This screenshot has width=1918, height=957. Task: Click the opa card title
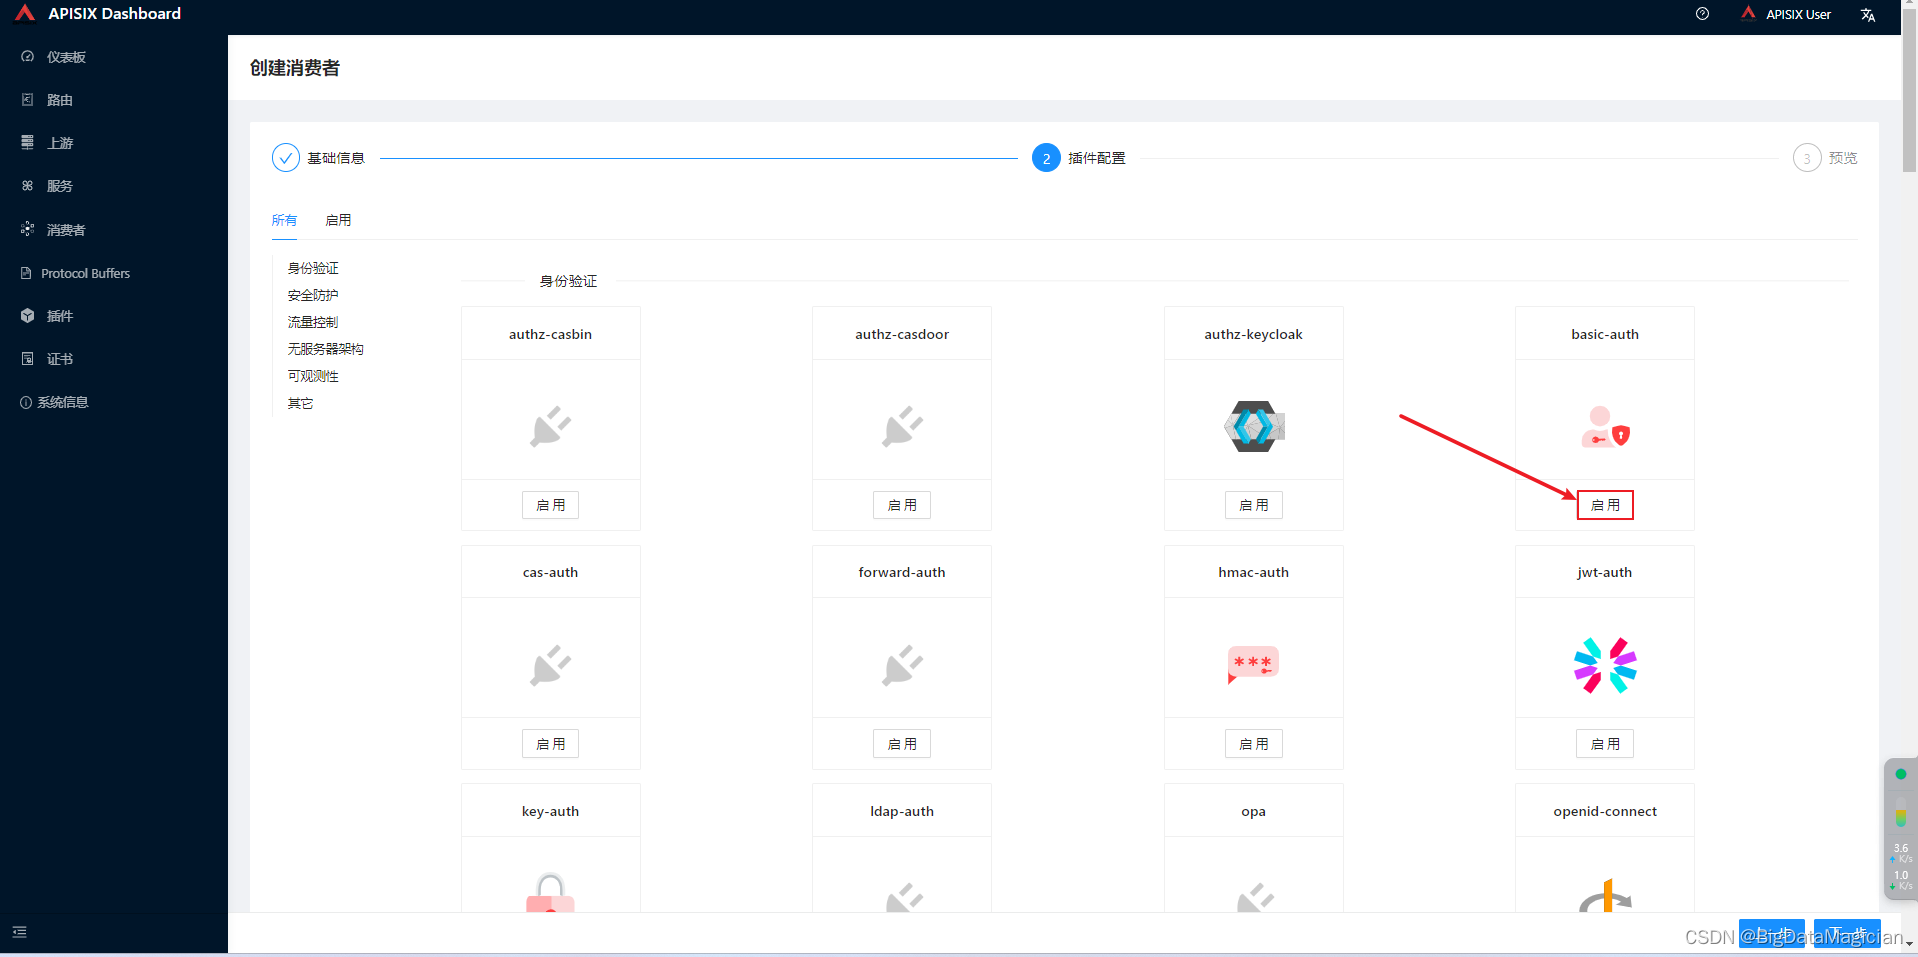(1254, 812)
